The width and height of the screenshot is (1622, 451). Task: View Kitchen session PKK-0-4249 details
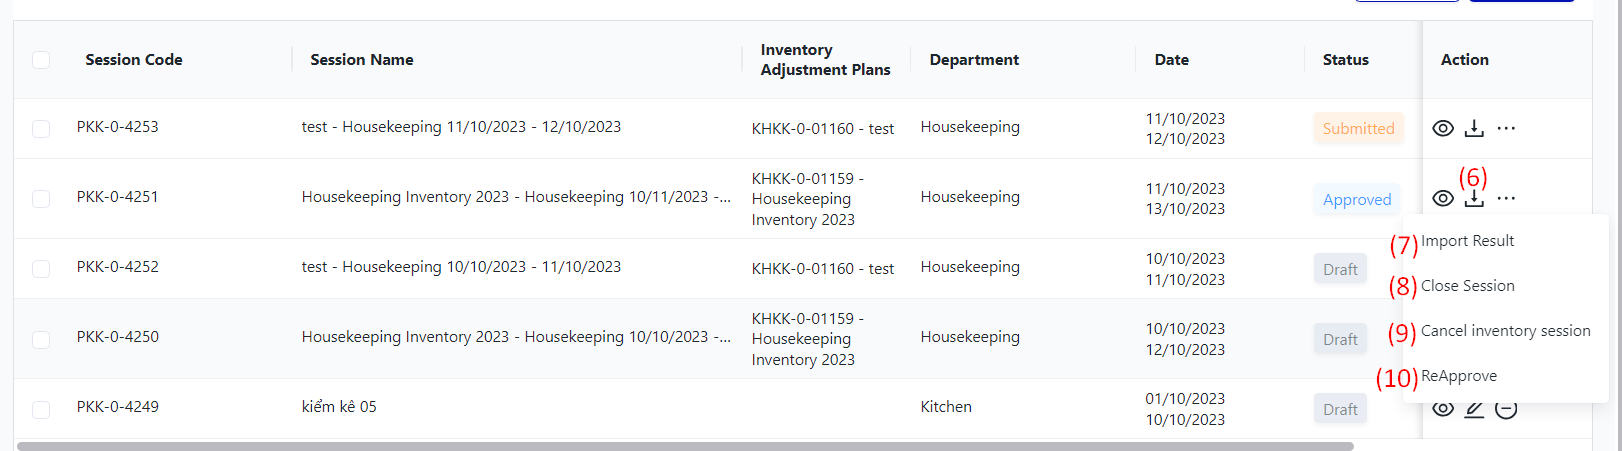[1442, 409]
